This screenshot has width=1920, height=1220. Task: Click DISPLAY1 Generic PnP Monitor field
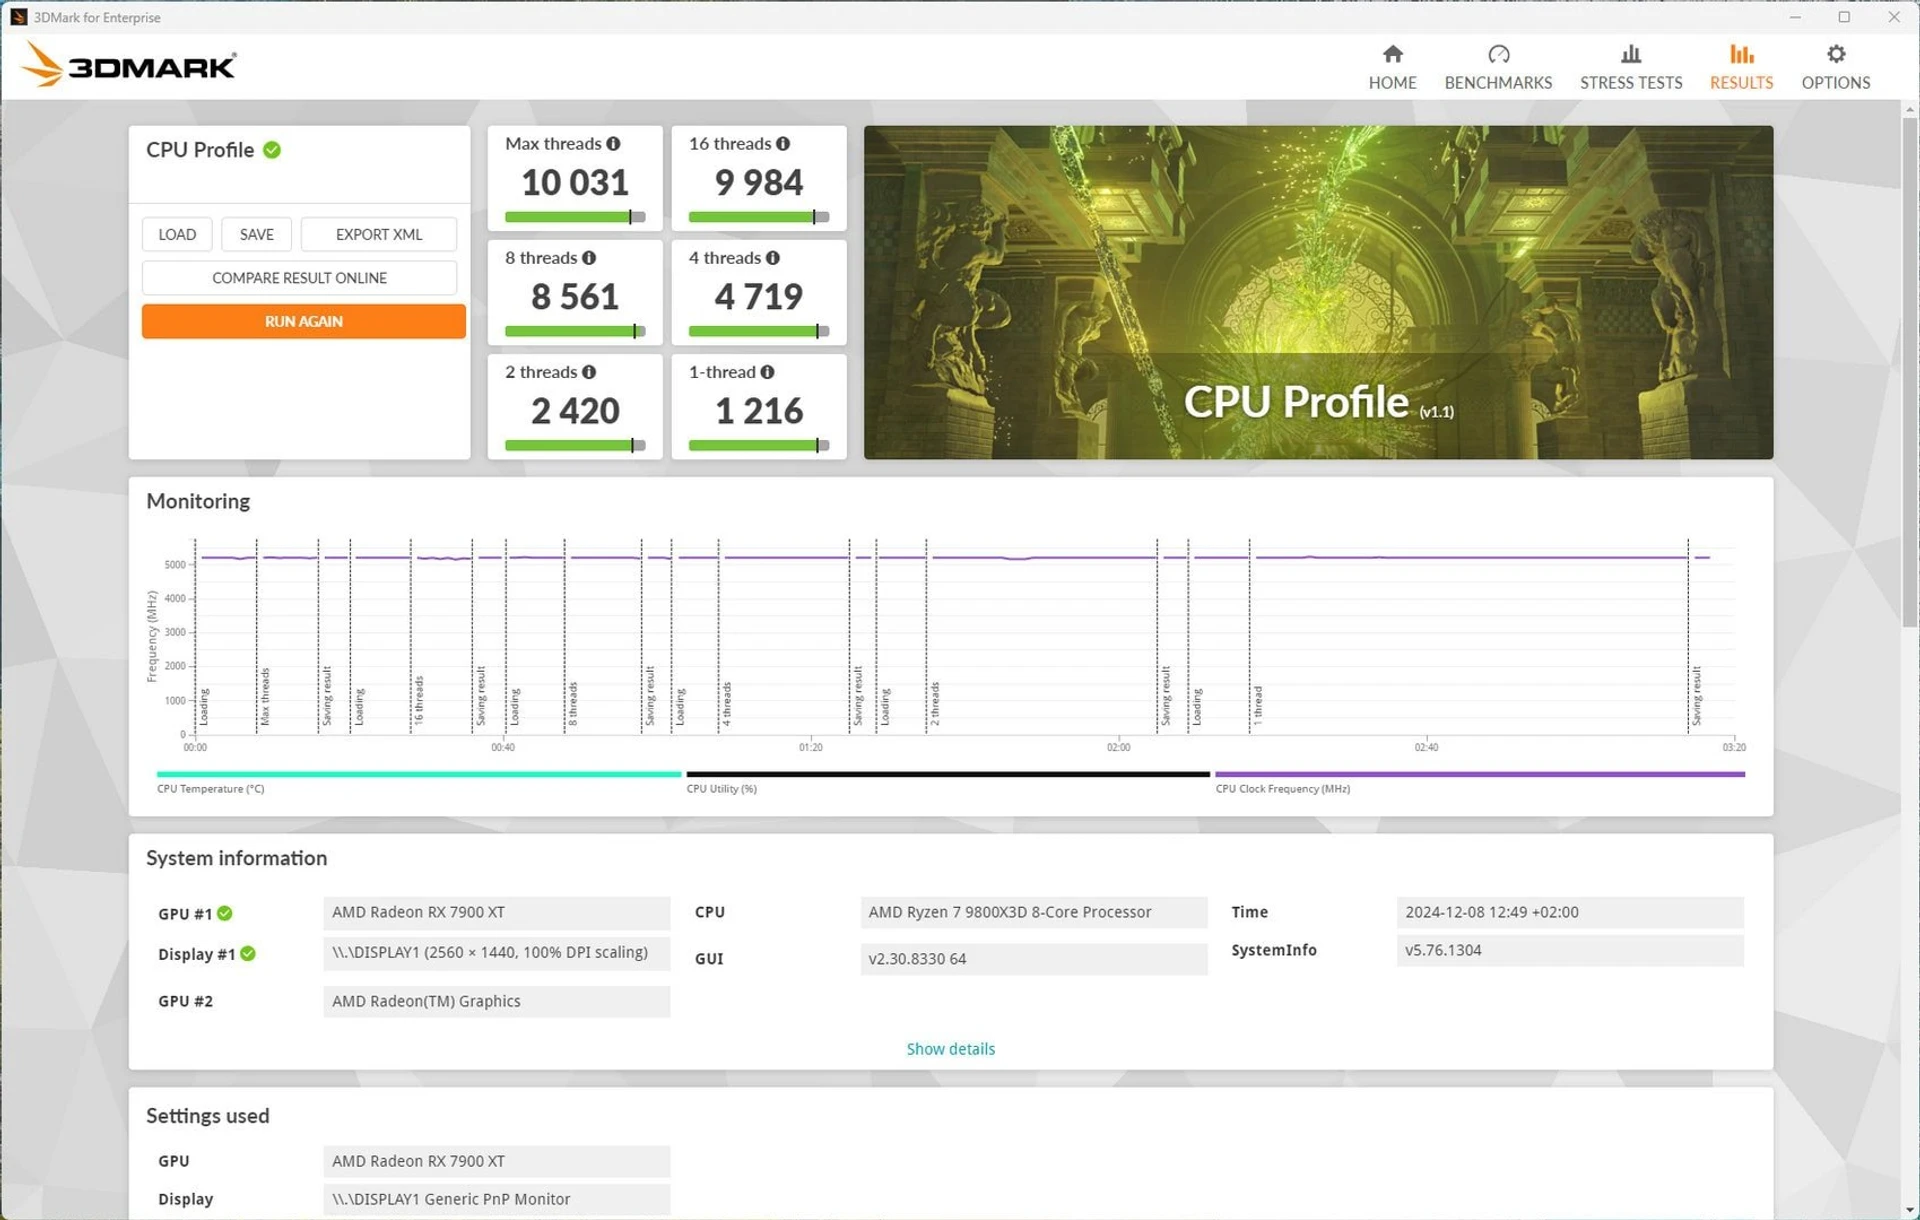pyautogui.click(x=496, y=1199)
